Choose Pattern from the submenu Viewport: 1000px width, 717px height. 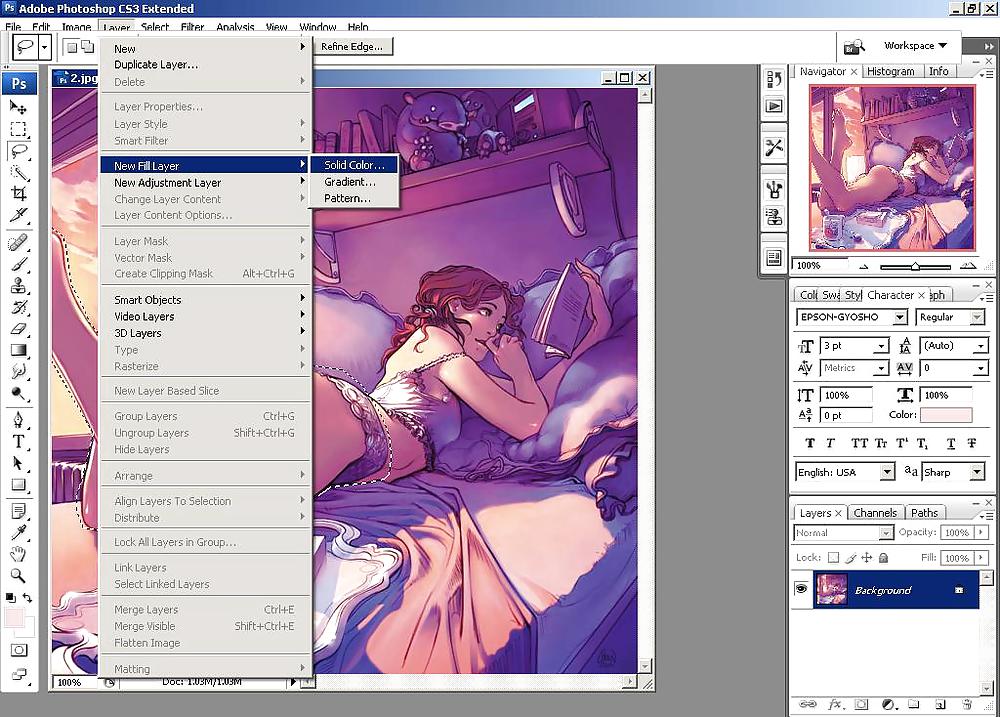[x=354, y=198]
